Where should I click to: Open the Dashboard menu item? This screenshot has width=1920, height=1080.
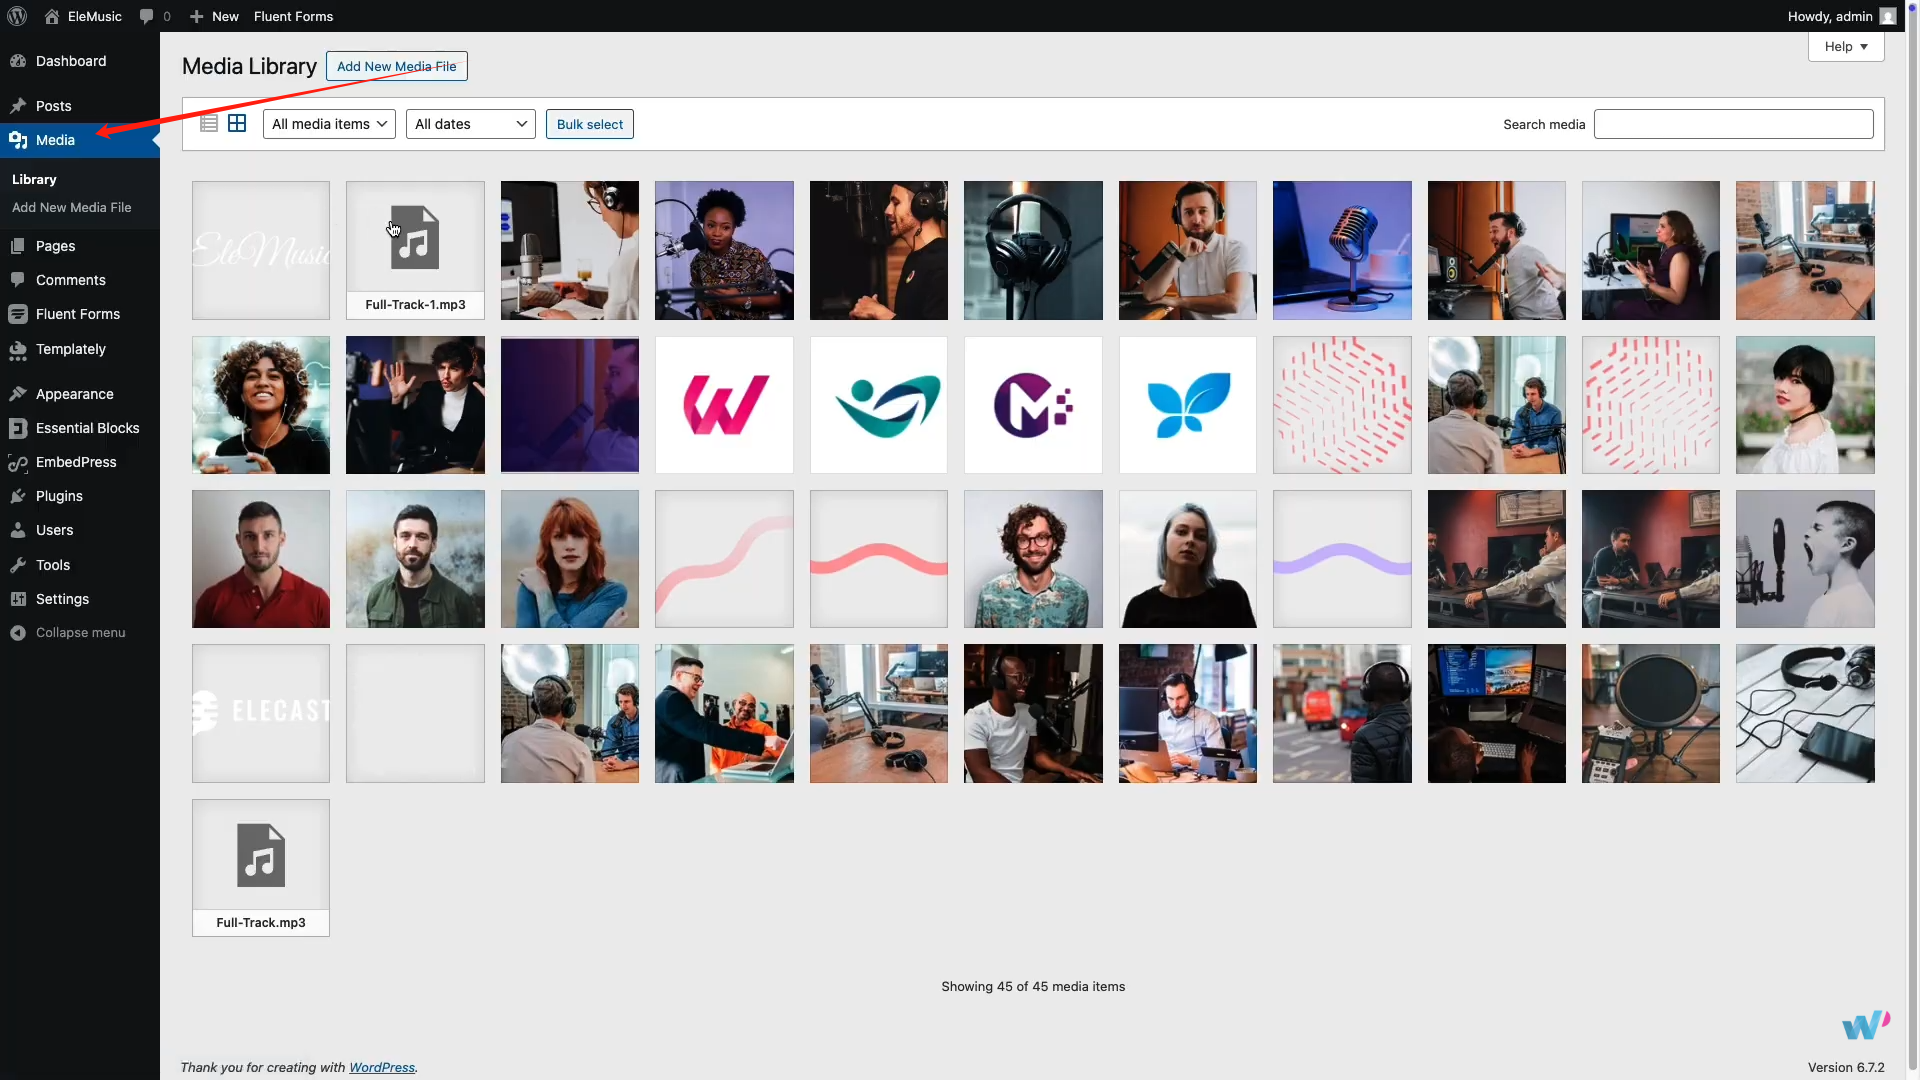click(70, 61)
